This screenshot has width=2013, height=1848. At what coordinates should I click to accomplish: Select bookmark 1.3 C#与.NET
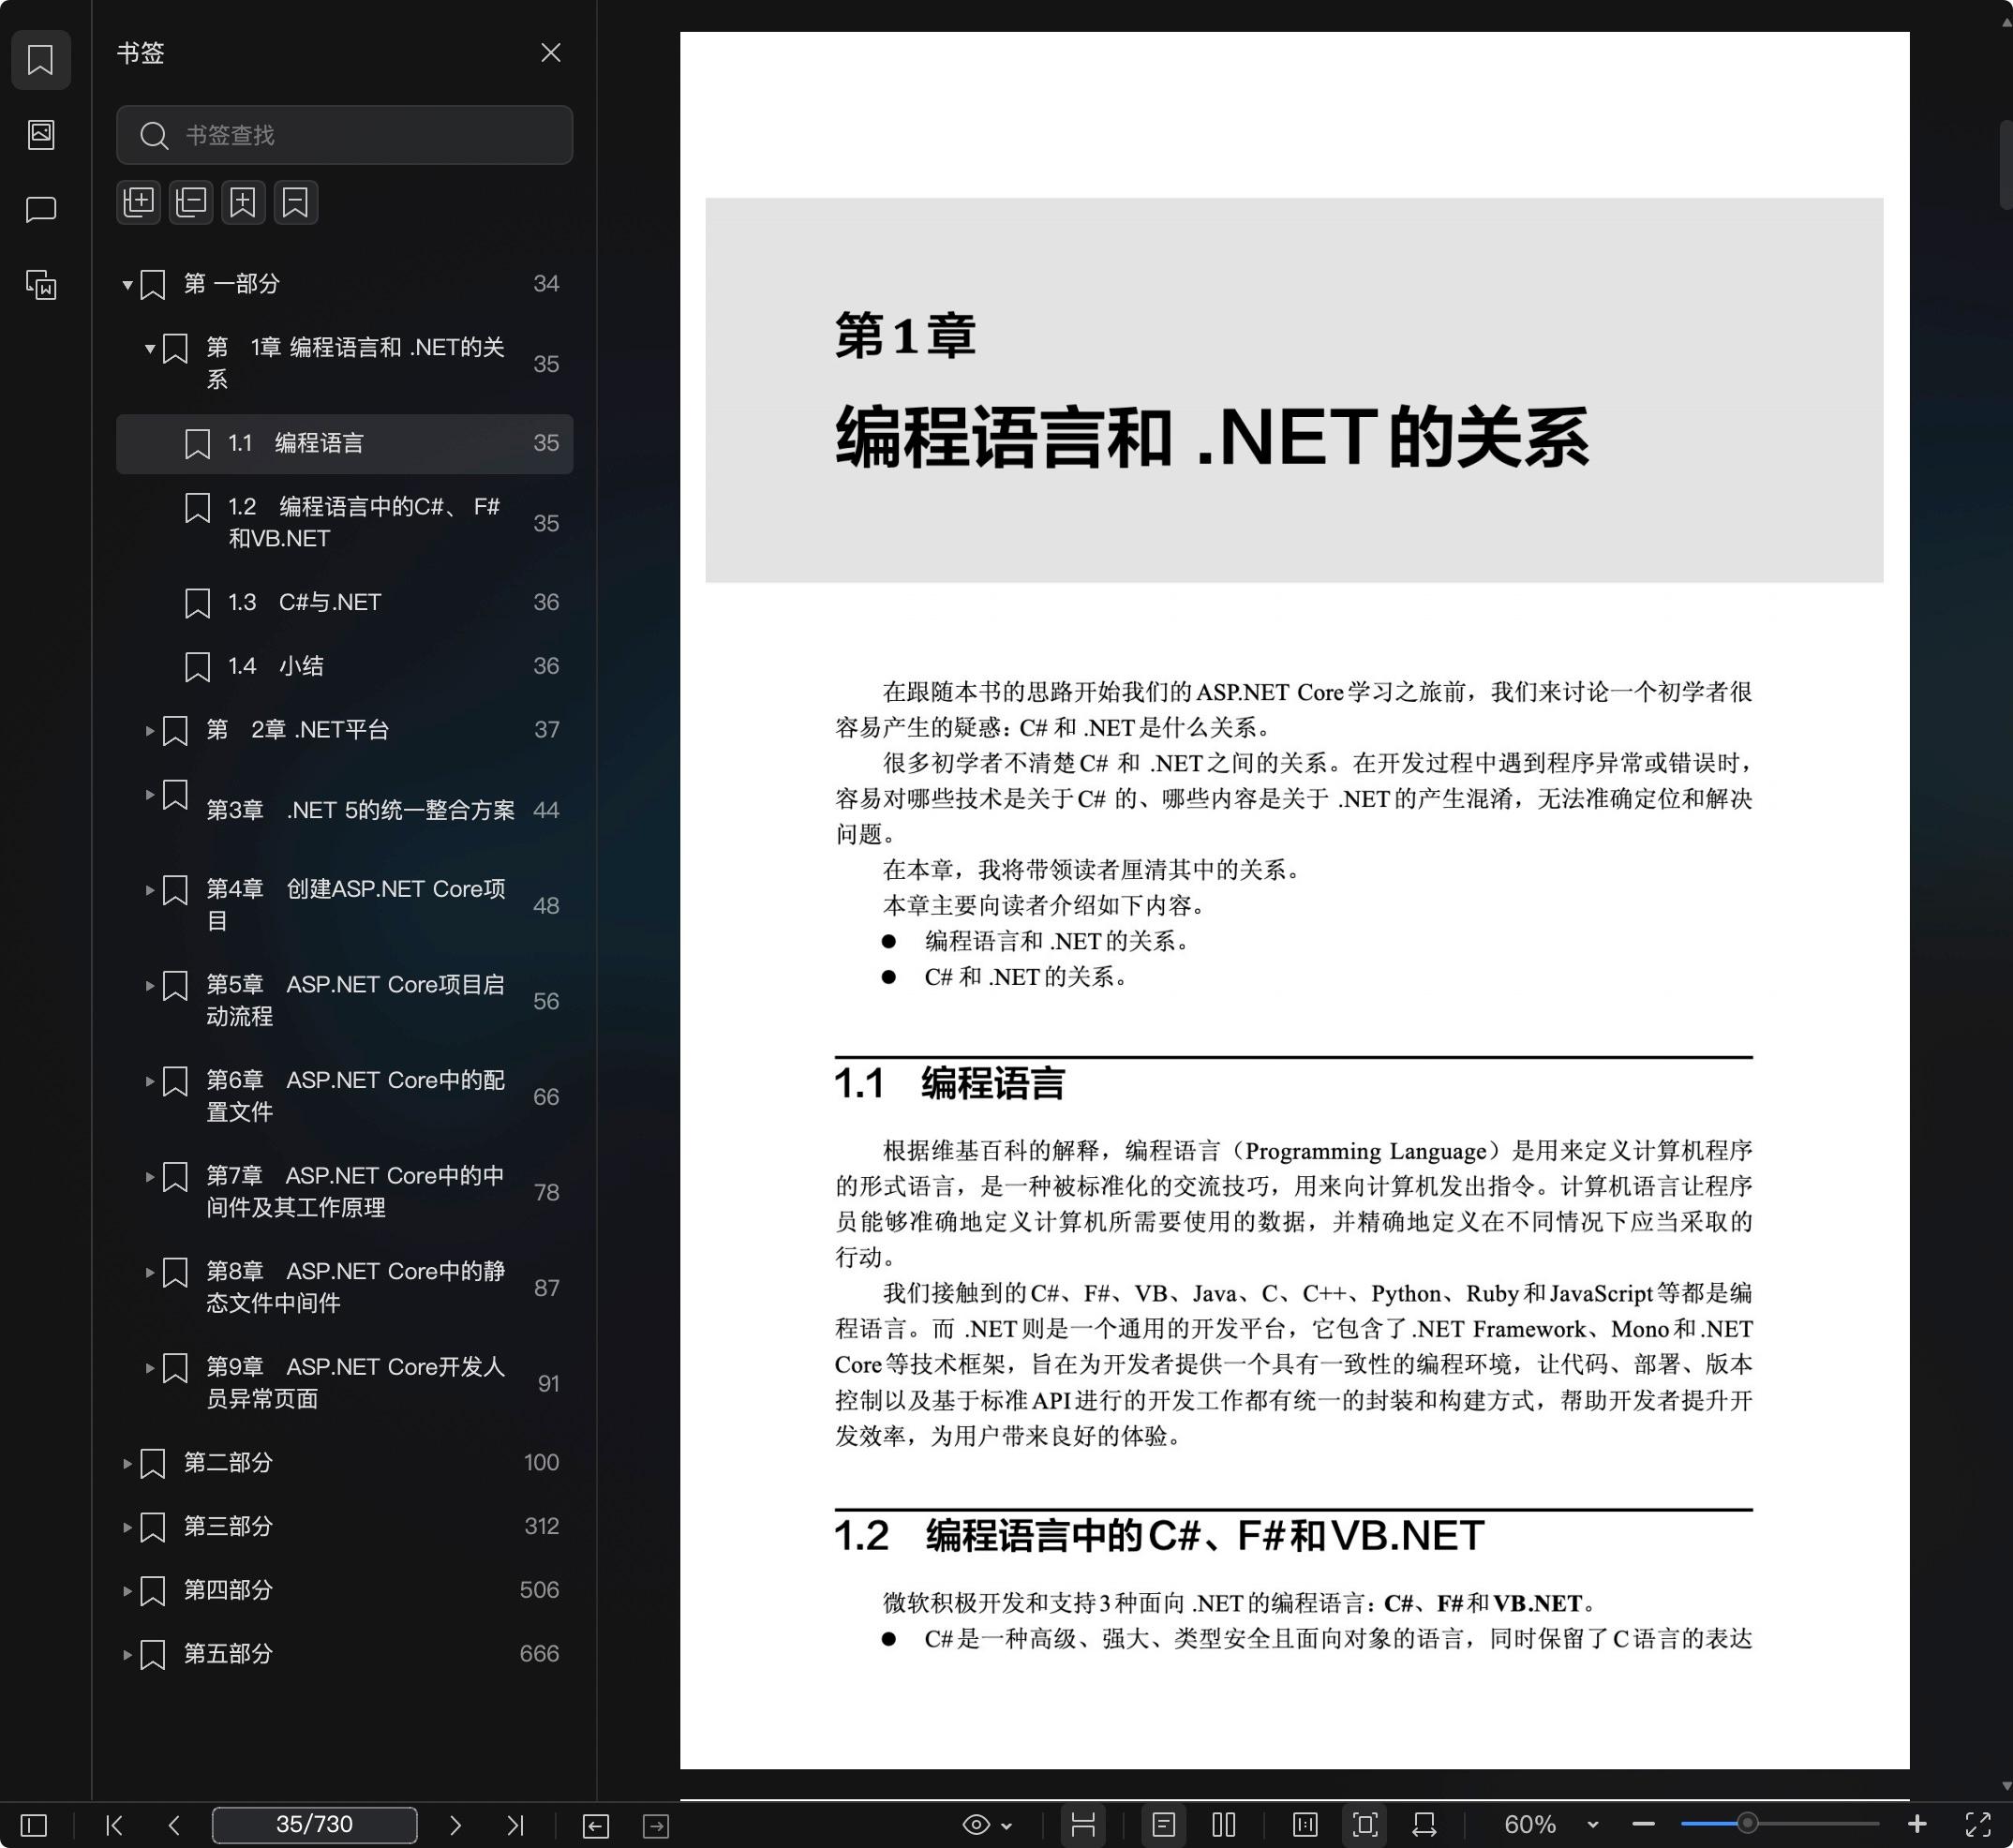pos(345,603)
